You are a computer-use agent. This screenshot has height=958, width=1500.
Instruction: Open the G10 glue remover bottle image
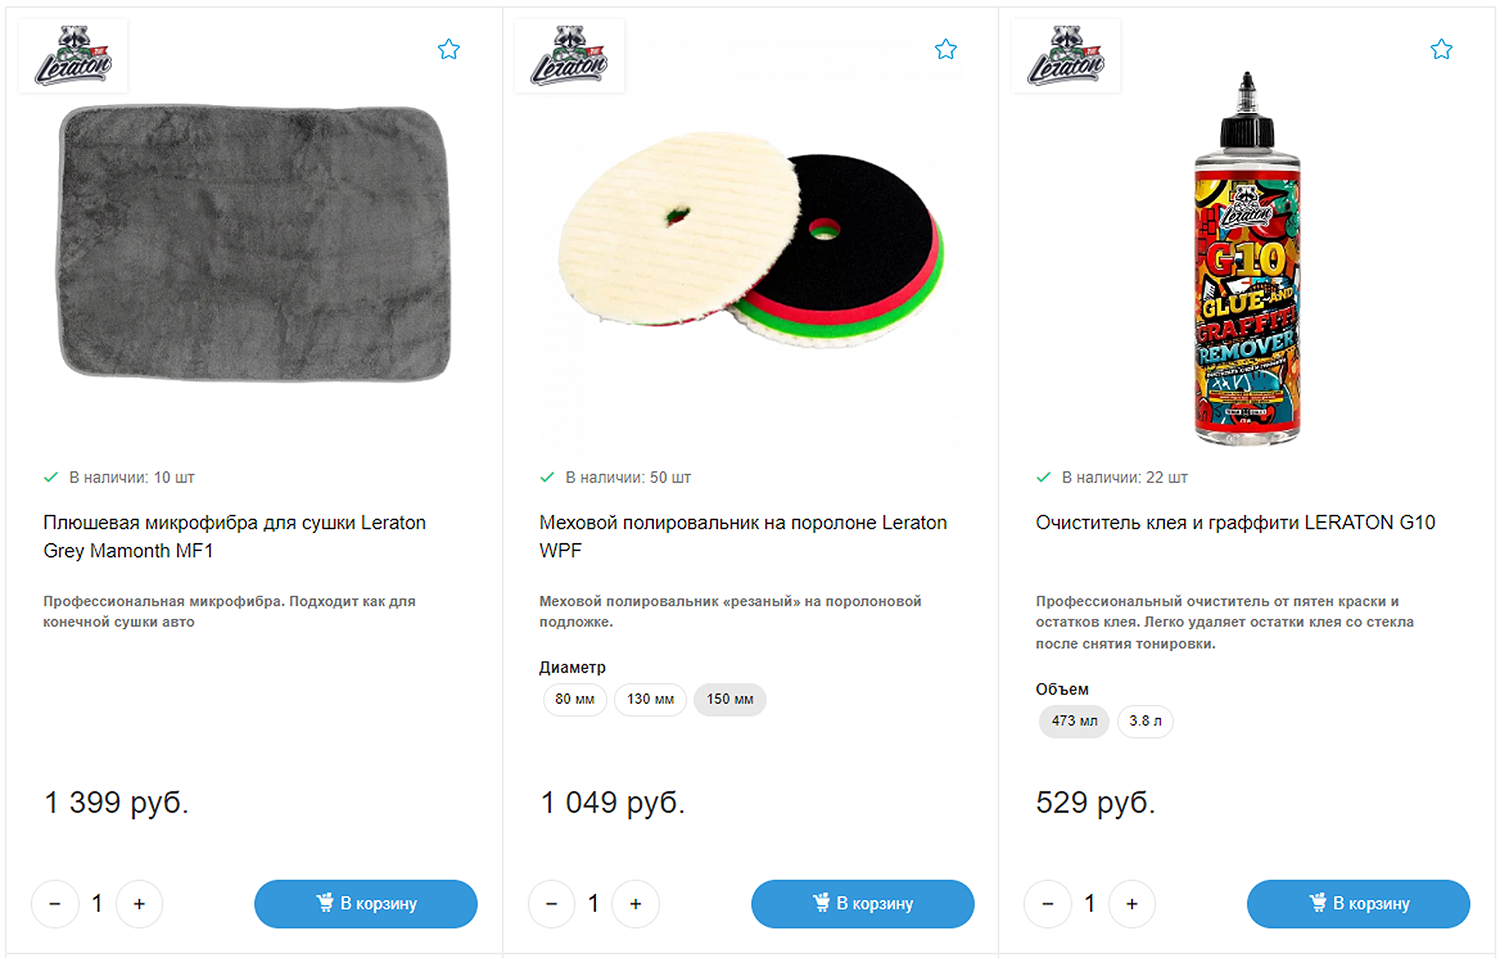coord(1247,260)
